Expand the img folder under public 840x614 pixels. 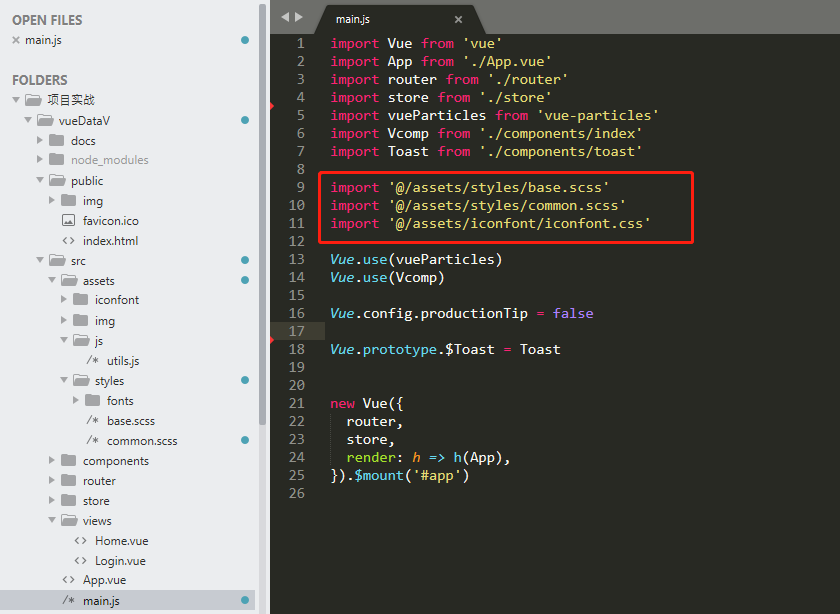[x=52, y=200]
